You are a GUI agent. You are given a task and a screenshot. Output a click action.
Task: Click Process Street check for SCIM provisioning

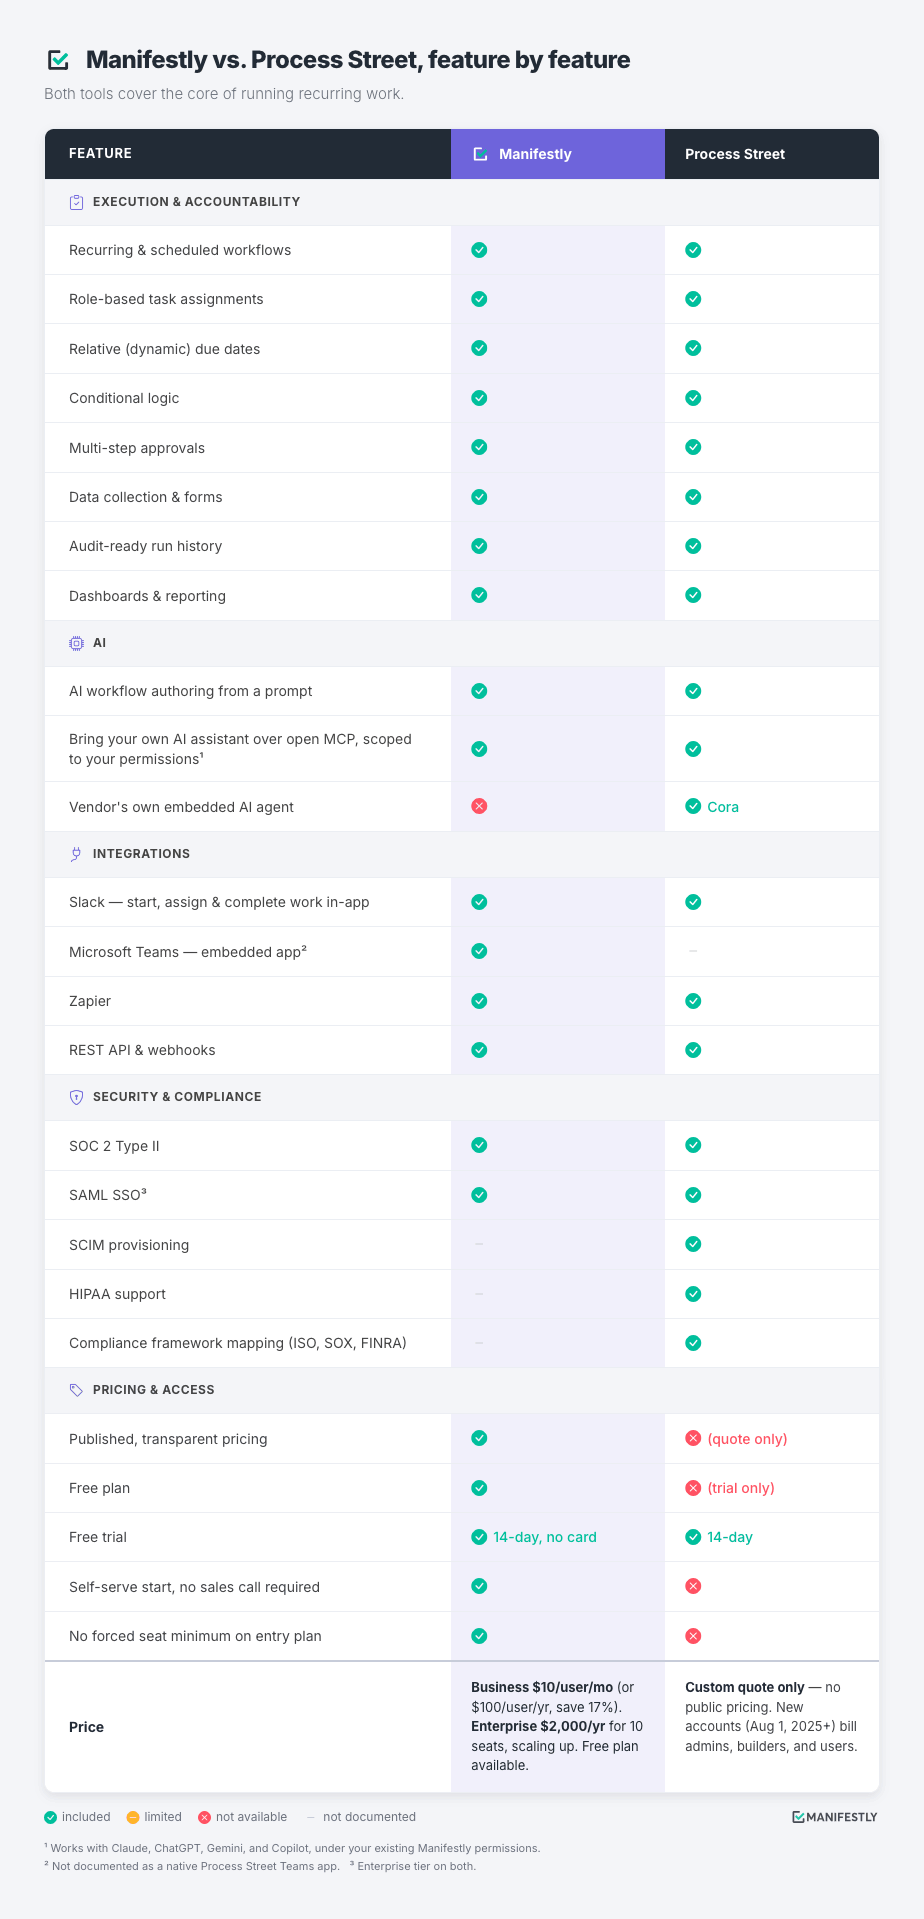pos(693,1244)
